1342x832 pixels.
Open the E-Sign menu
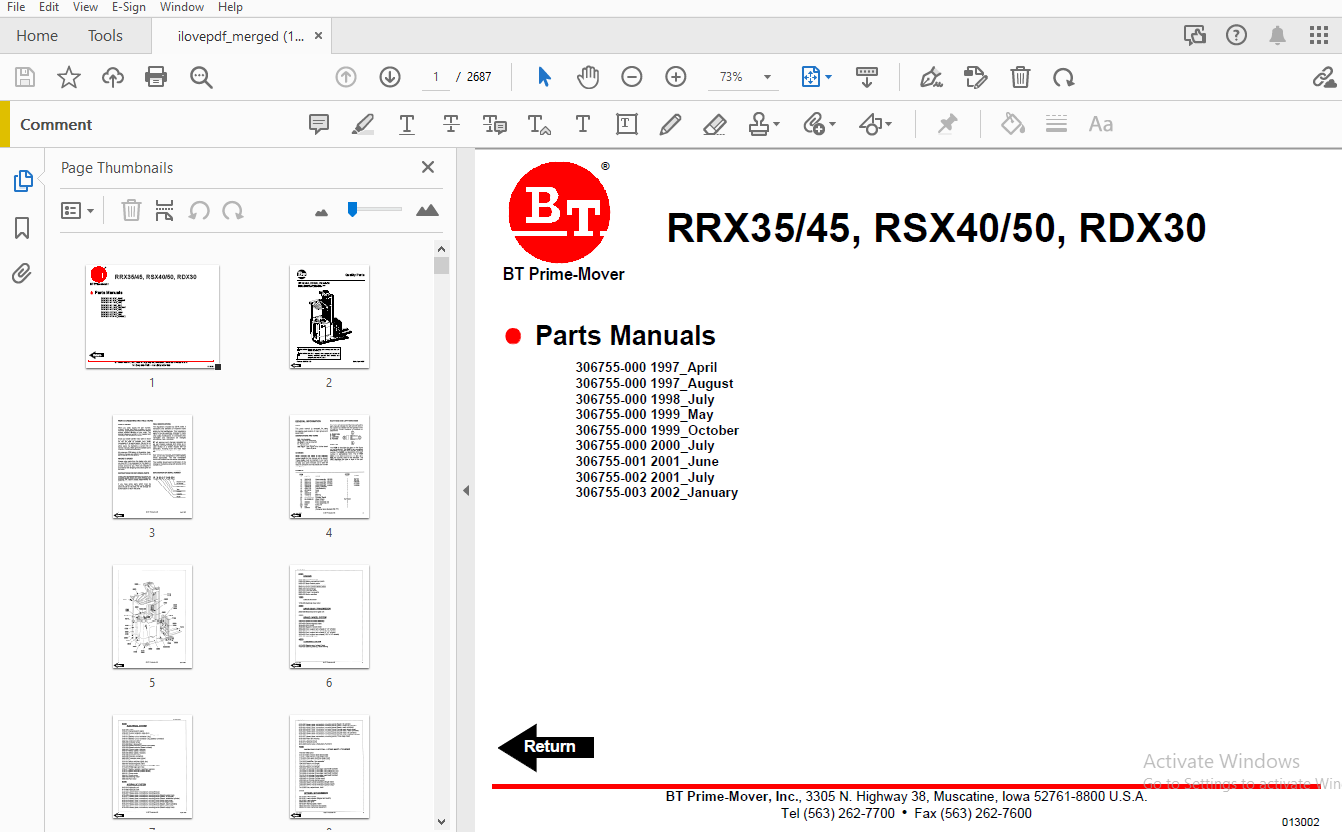pos(129,7)
